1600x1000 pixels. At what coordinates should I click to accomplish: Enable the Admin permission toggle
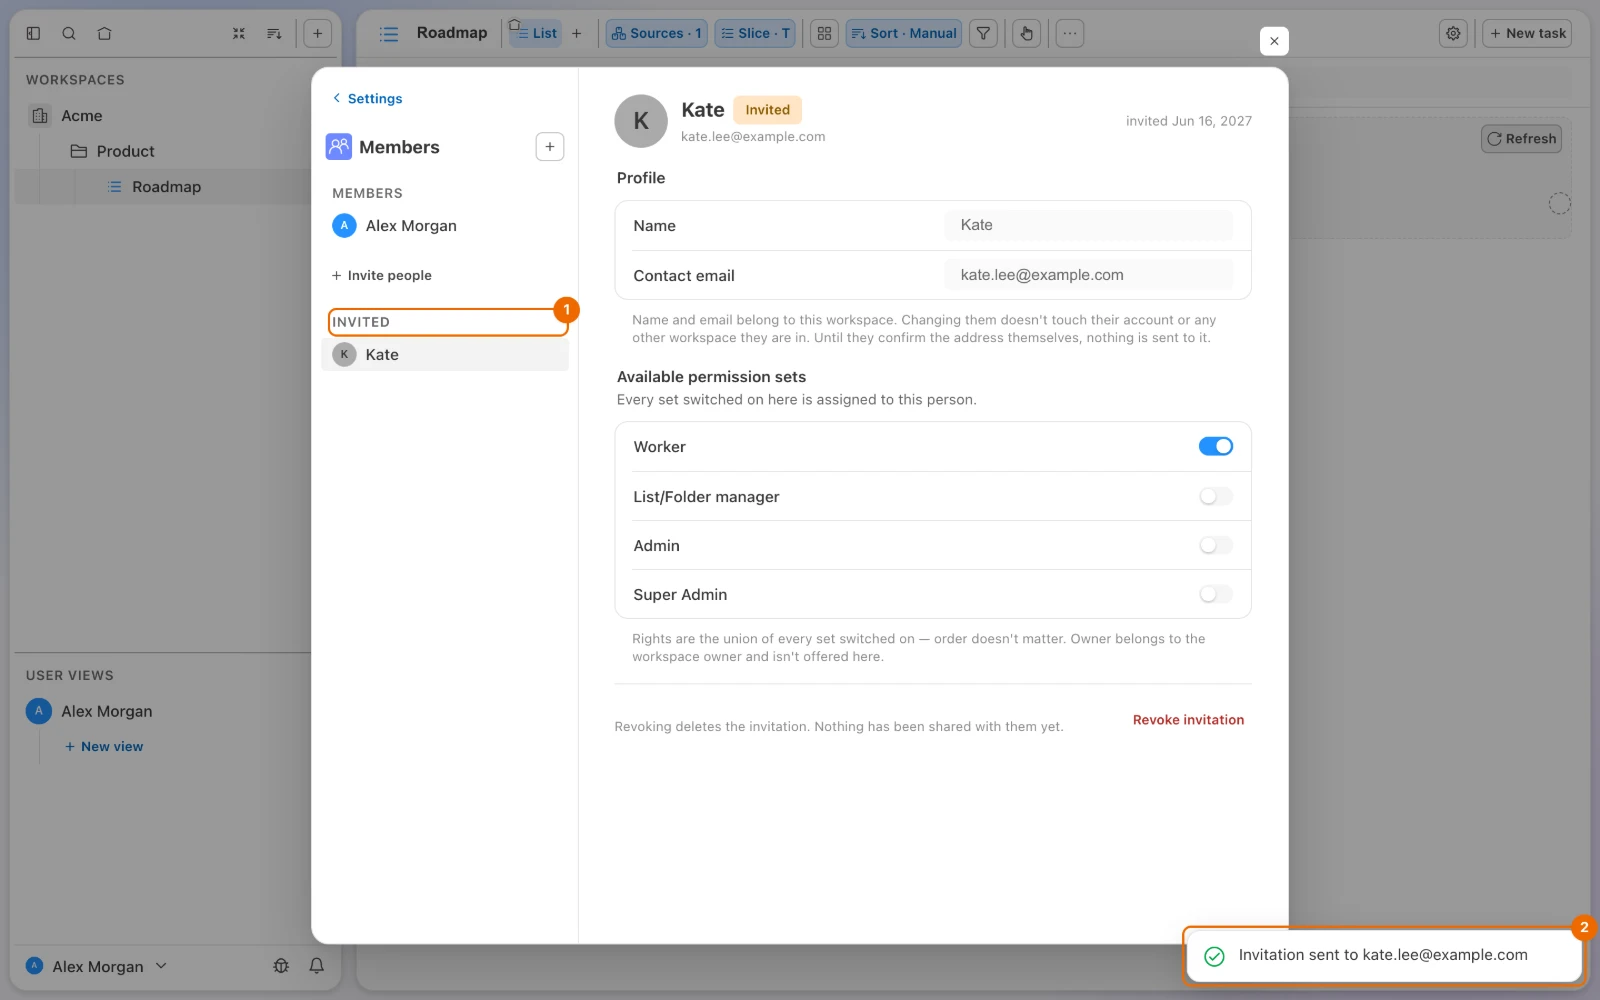1216,545
